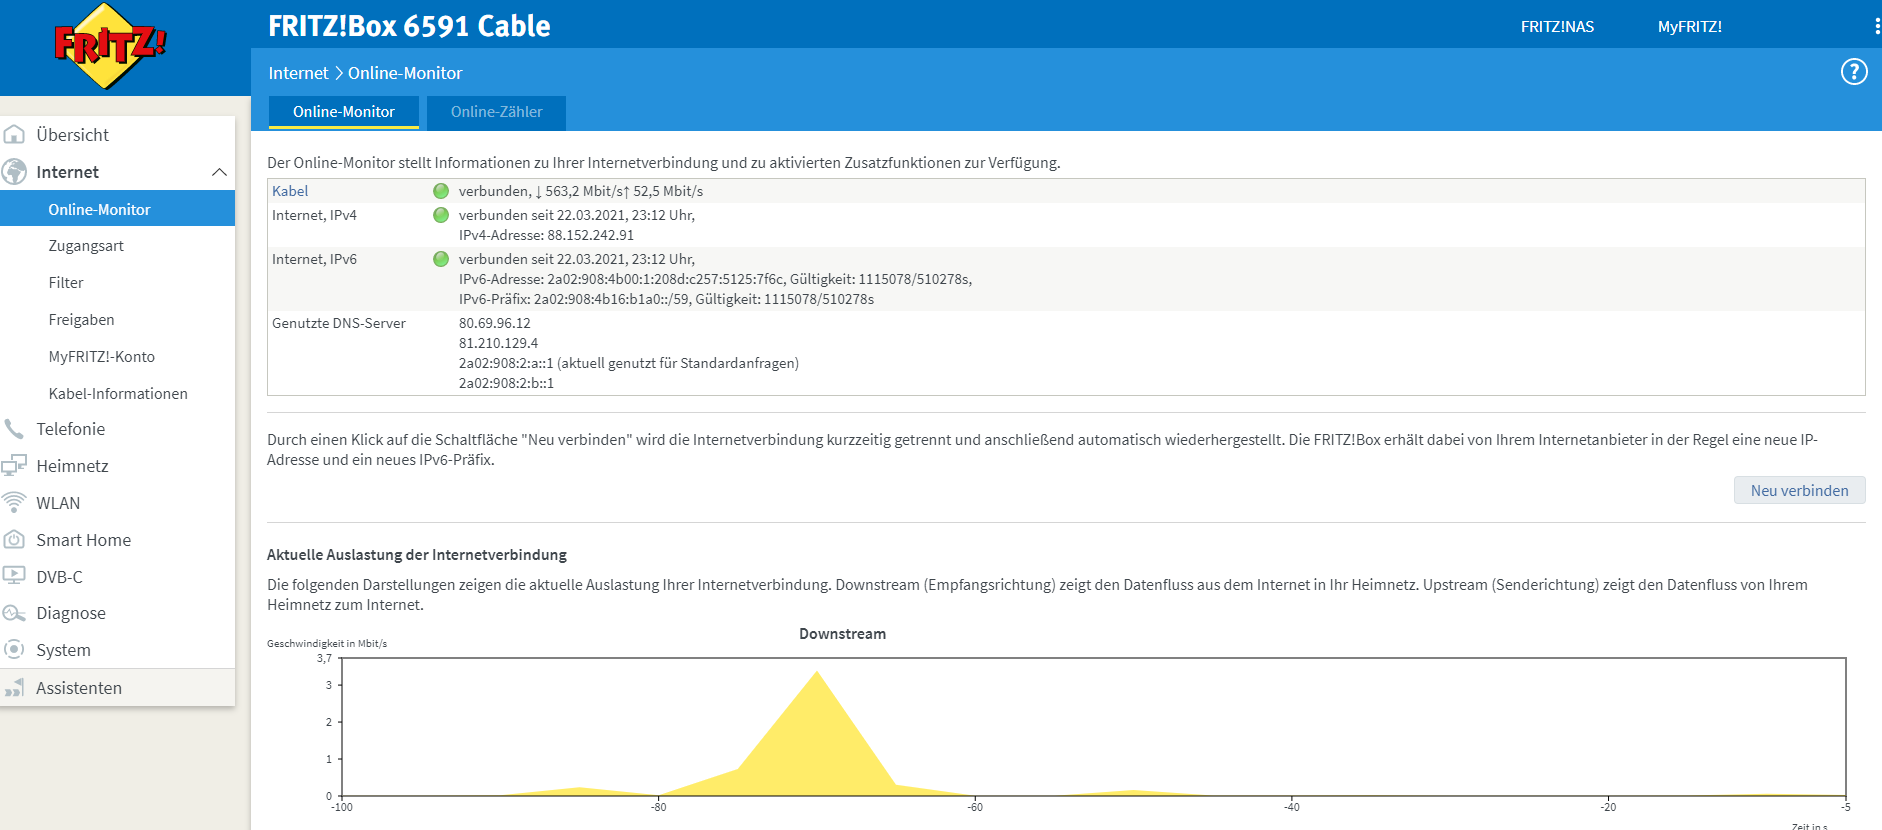
Task: Click the Smart Home icon
Action: [x=14, y=539]
